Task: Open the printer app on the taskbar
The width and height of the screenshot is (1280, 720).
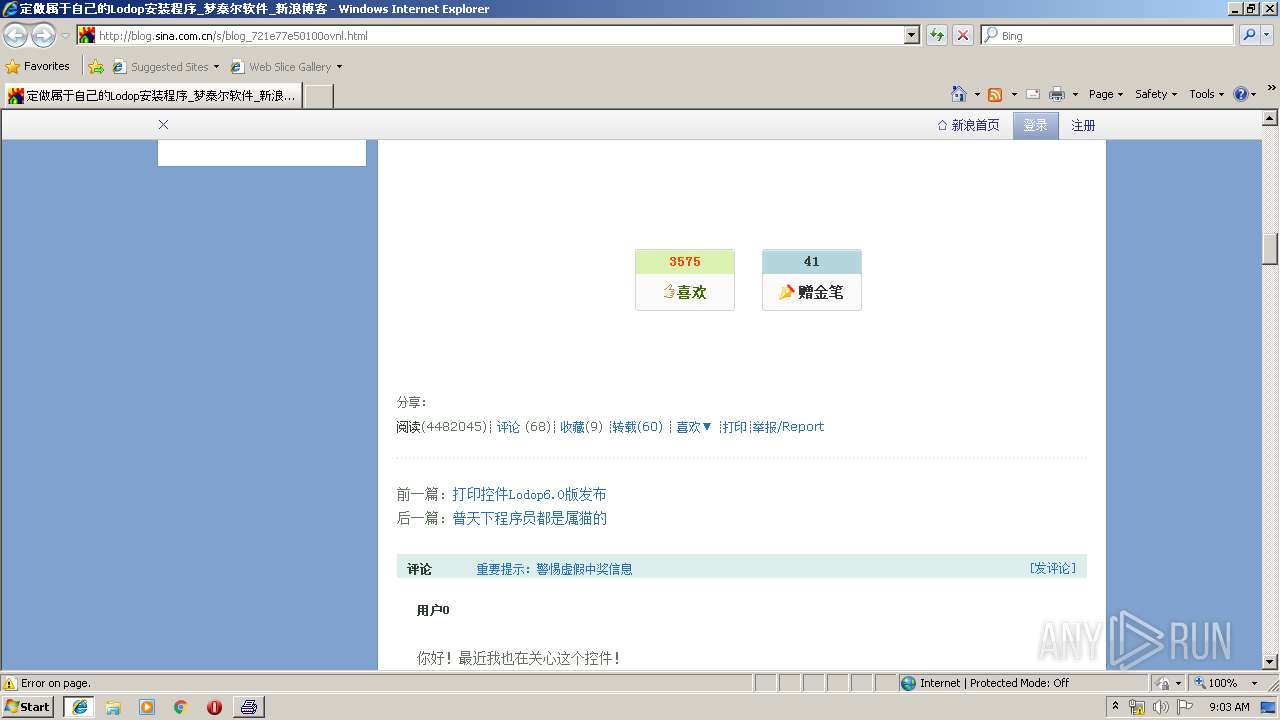Action: [x=249, y=707]
